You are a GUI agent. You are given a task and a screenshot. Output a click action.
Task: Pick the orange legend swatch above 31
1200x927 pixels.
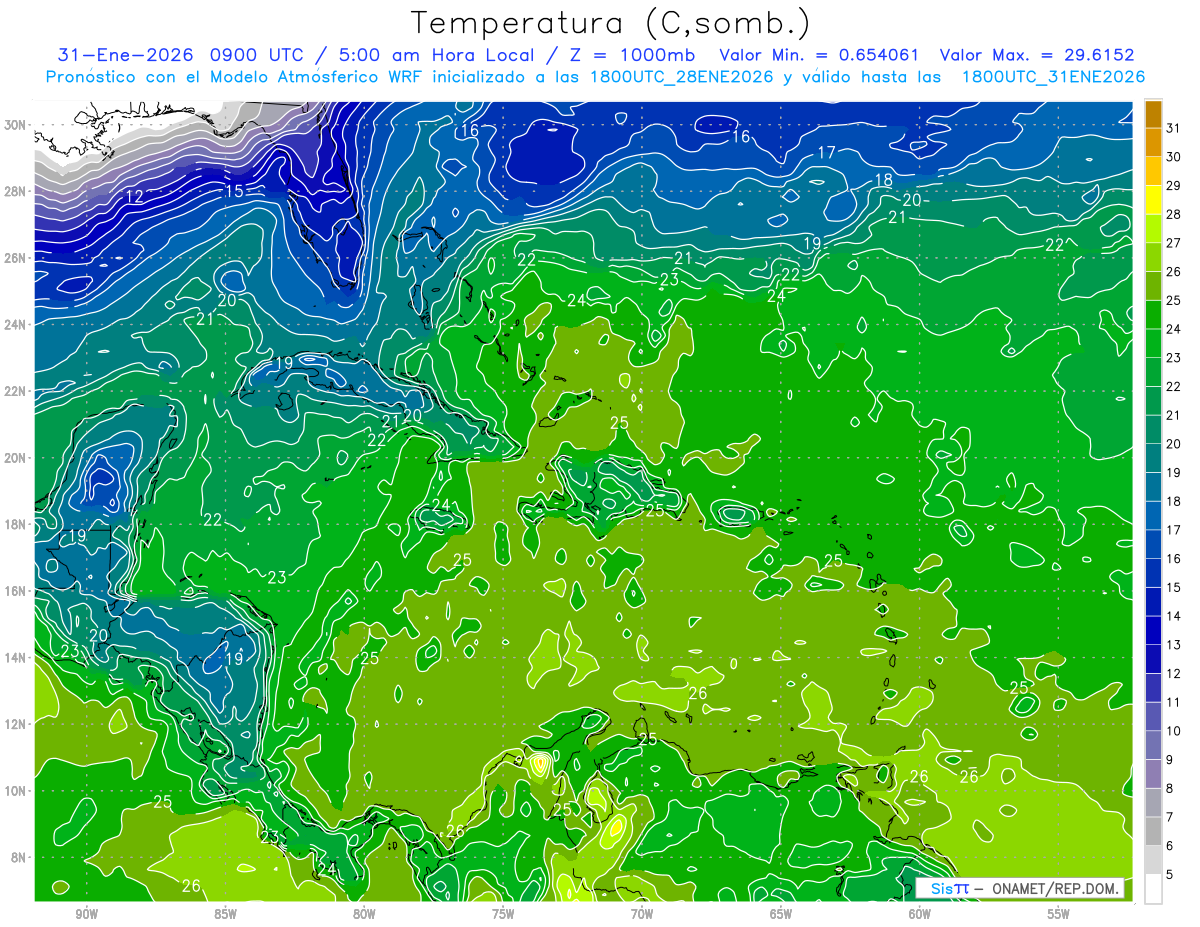point(1153,114)
